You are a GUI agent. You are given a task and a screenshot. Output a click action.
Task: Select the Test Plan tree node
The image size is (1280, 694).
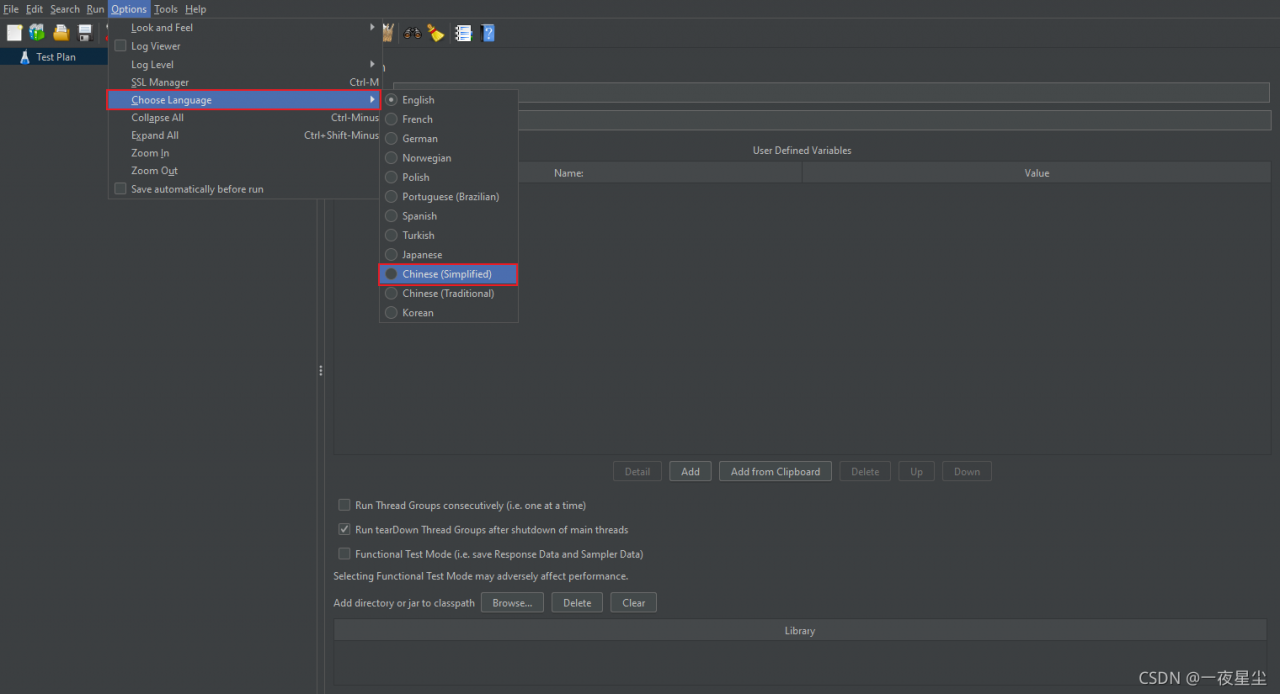pyautogui.click(x=56, y=57)
